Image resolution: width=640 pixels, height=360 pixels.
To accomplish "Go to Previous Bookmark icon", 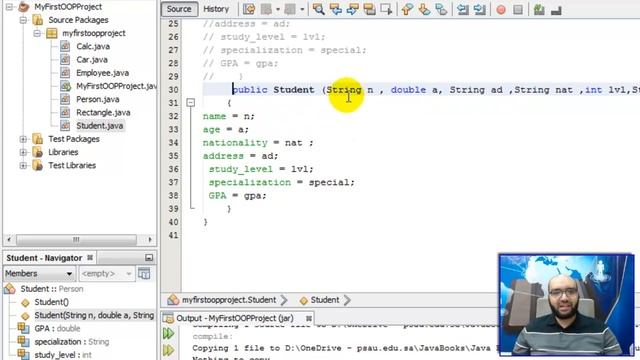I will (407, 9).
